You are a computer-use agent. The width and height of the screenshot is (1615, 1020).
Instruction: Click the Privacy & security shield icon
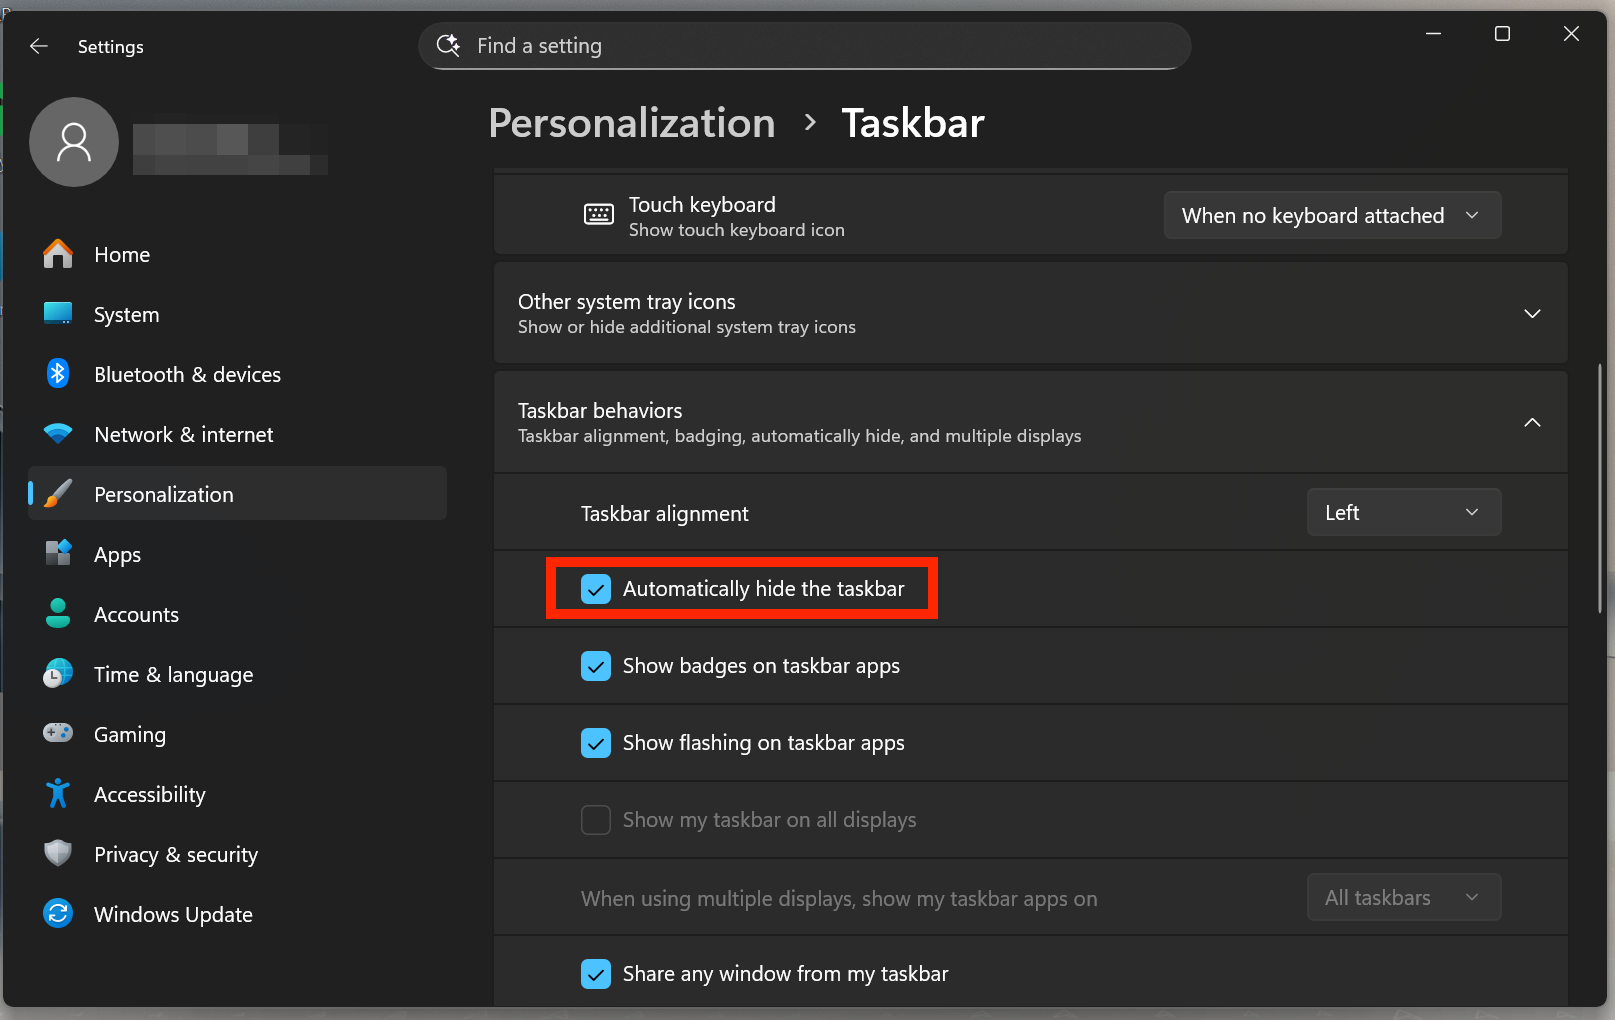[58, 854]
